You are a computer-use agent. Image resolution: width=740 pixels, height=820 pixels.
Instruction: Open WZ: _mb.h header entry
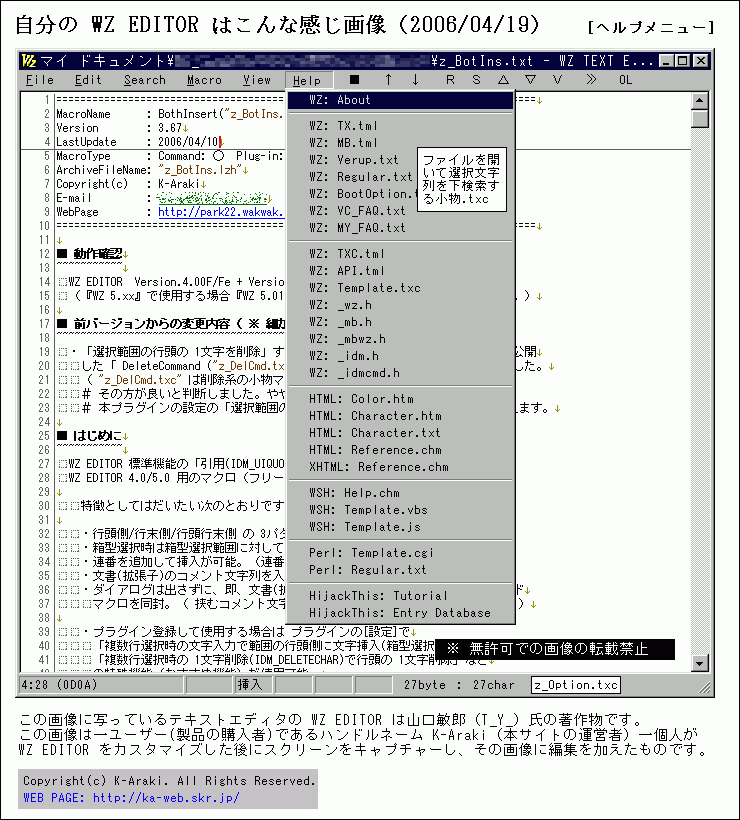(401, 322)
